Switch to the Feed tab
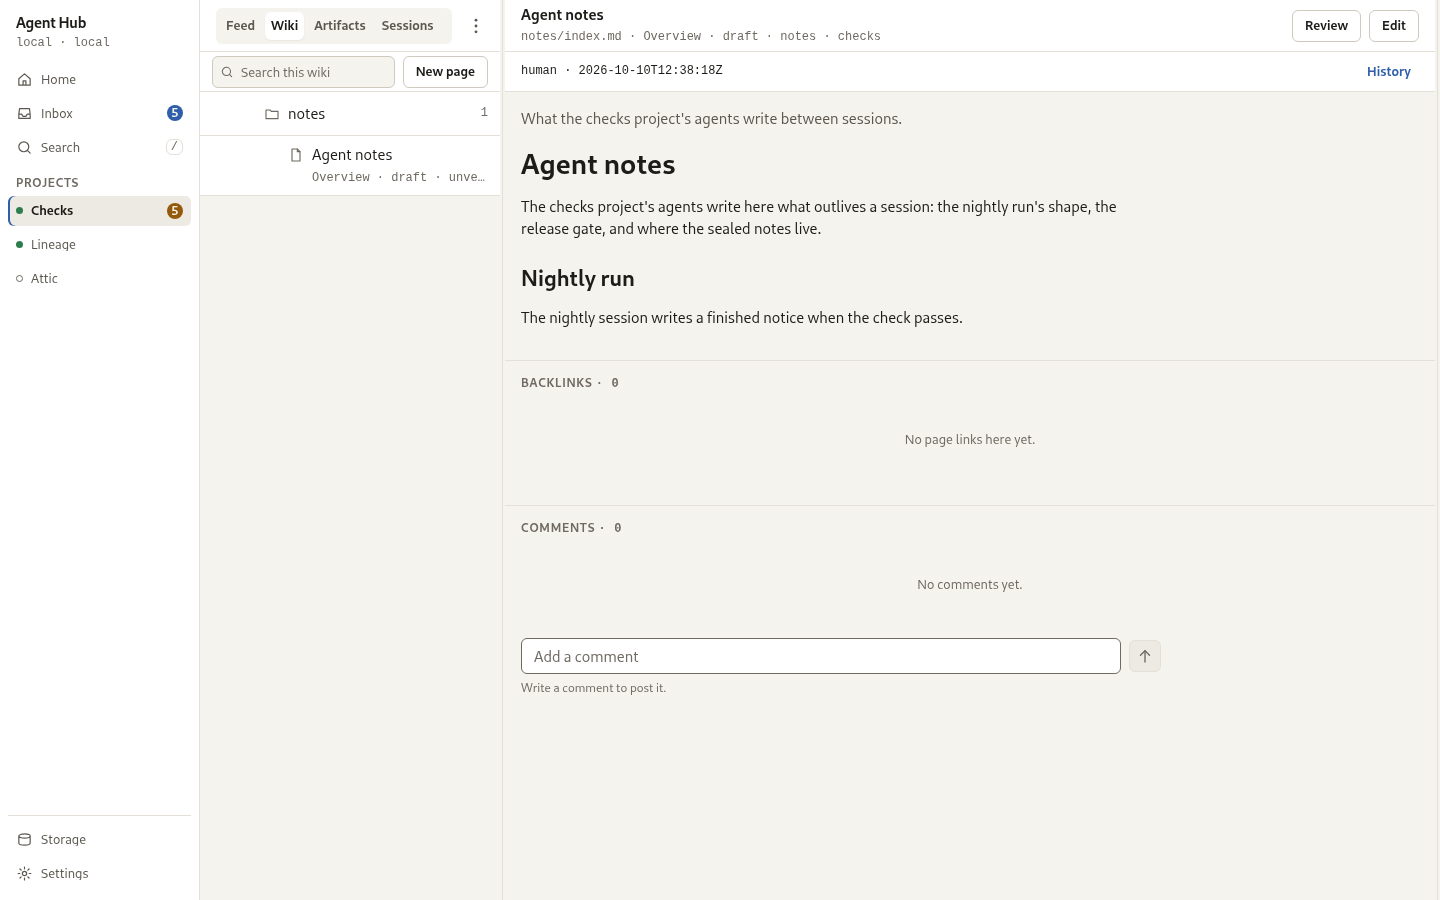1440x900 pixels. [240, 26]
